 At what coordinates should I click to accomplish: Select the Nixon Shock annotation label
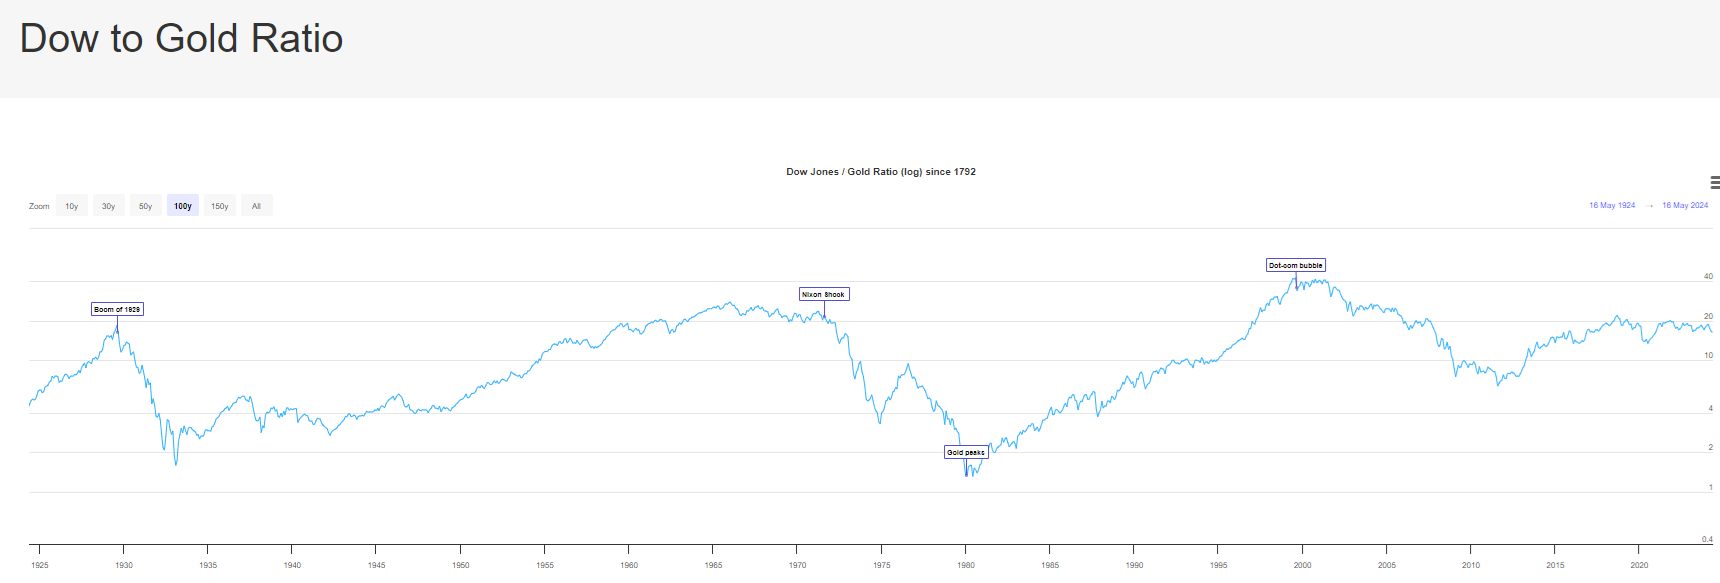[x=824, y=294]
